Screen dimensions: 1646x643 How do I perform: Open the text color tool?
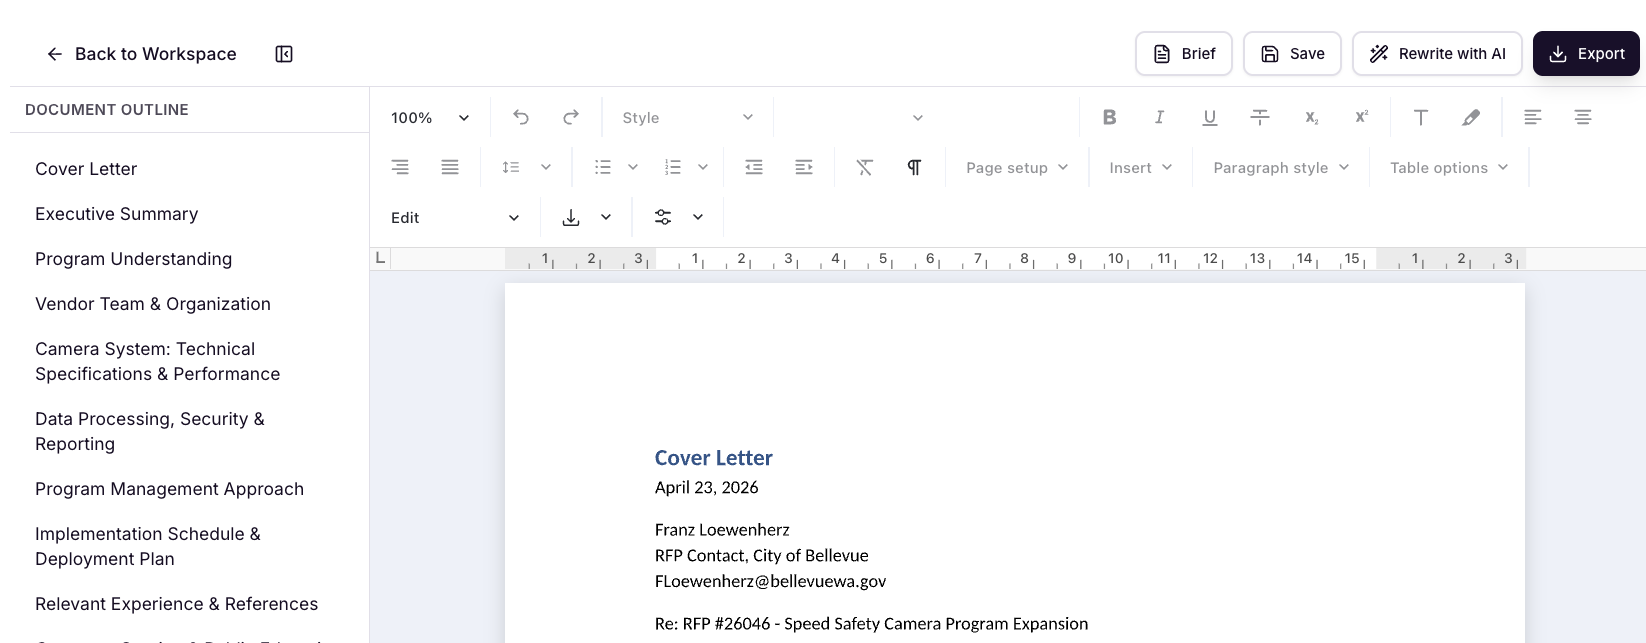click(x=1420, y=117)
